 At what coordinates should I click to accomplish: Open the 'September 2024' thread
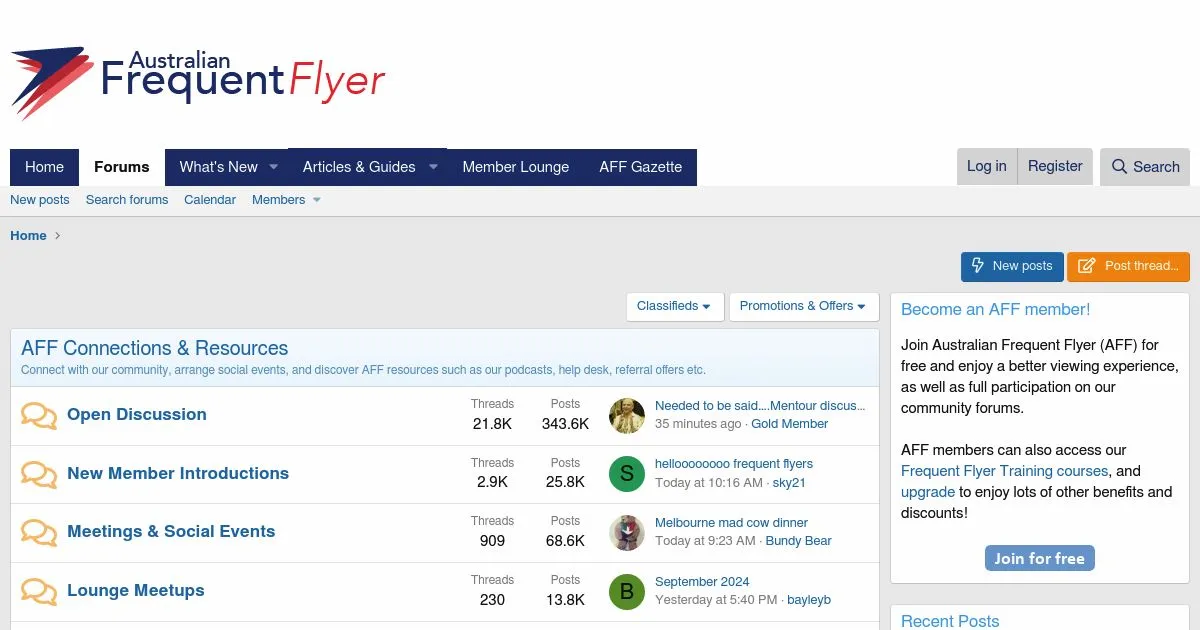(x=702, y=582)
